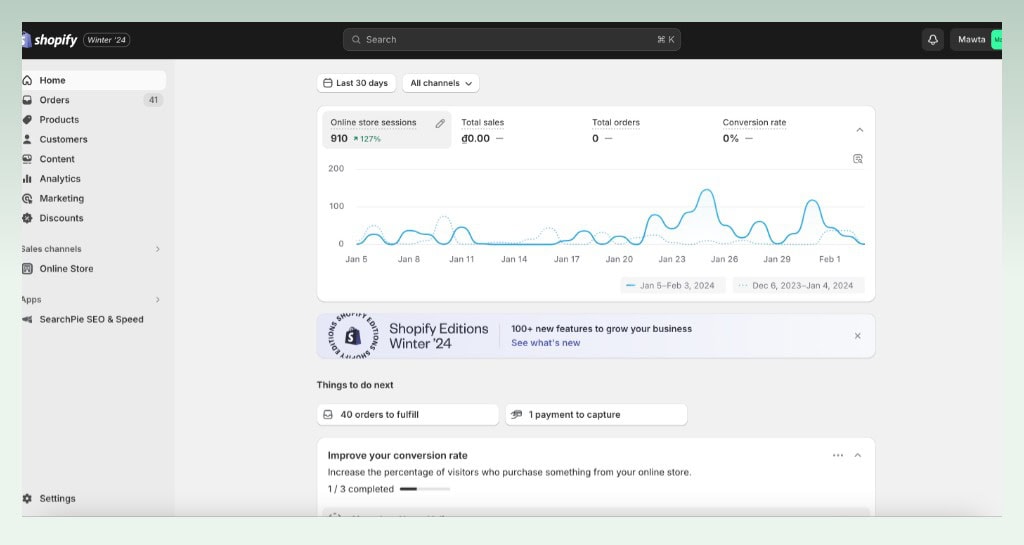The width and height of the screenshot is (1024, 545).
Task: Collapse the Improve your conversion rate card
Action: tap(857, 455)
